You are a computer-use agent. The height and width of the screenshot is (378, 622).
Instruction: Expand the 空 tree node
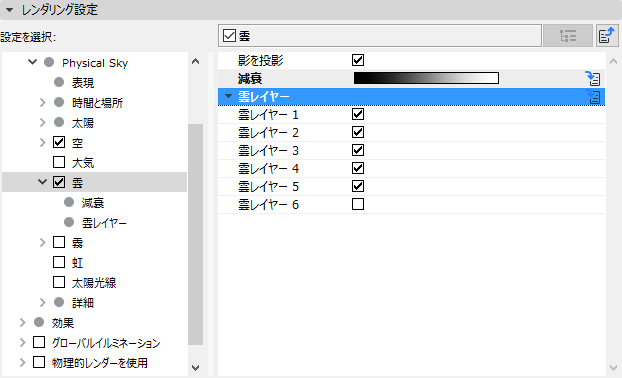[43, 142]
